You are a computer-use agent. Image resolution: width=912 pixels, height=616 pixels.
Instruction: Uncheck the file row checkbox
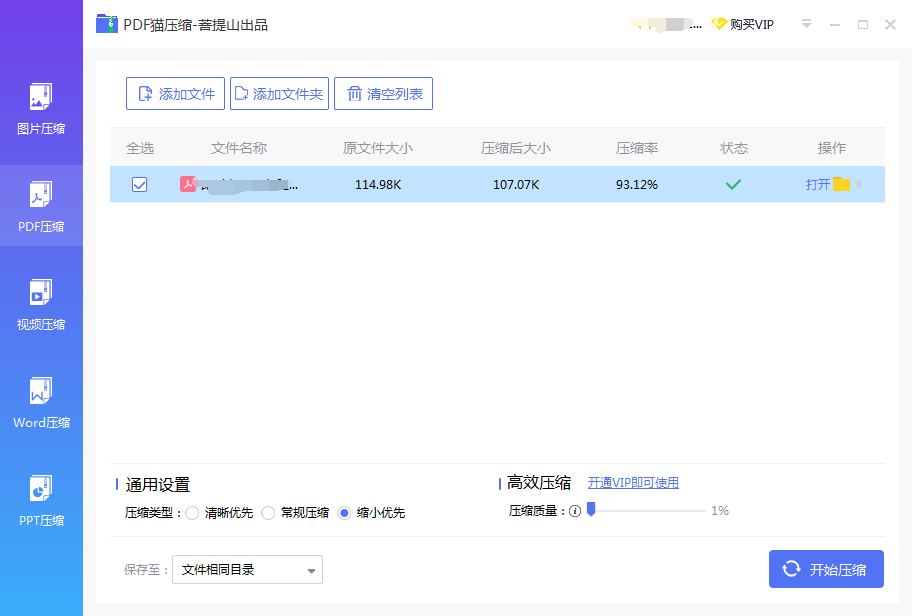coord(140,184)
